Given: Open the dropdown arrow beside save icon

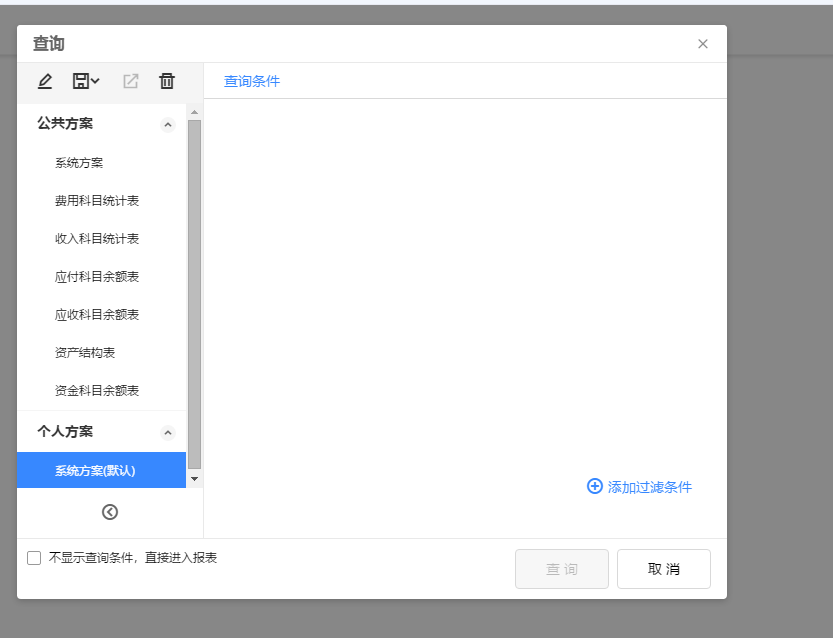Looking at the screenshot, I should (x=95, y=81).
